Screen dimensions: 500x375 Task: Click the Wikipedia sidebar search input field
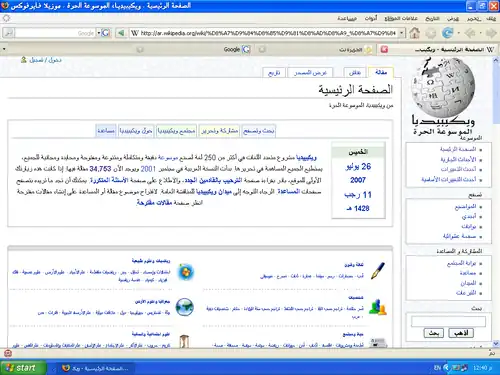point(448,321)
